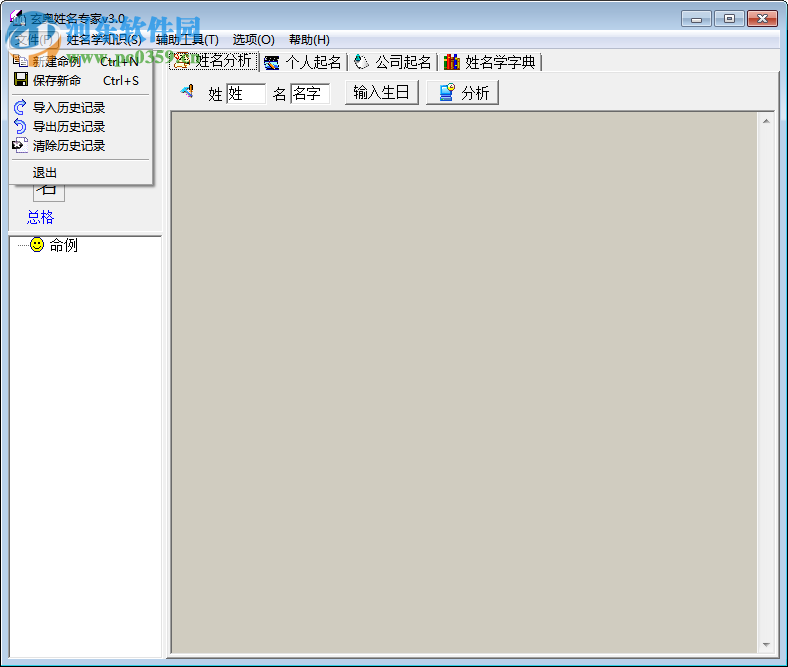Click the 分析 analyze button

click(462, 92)
